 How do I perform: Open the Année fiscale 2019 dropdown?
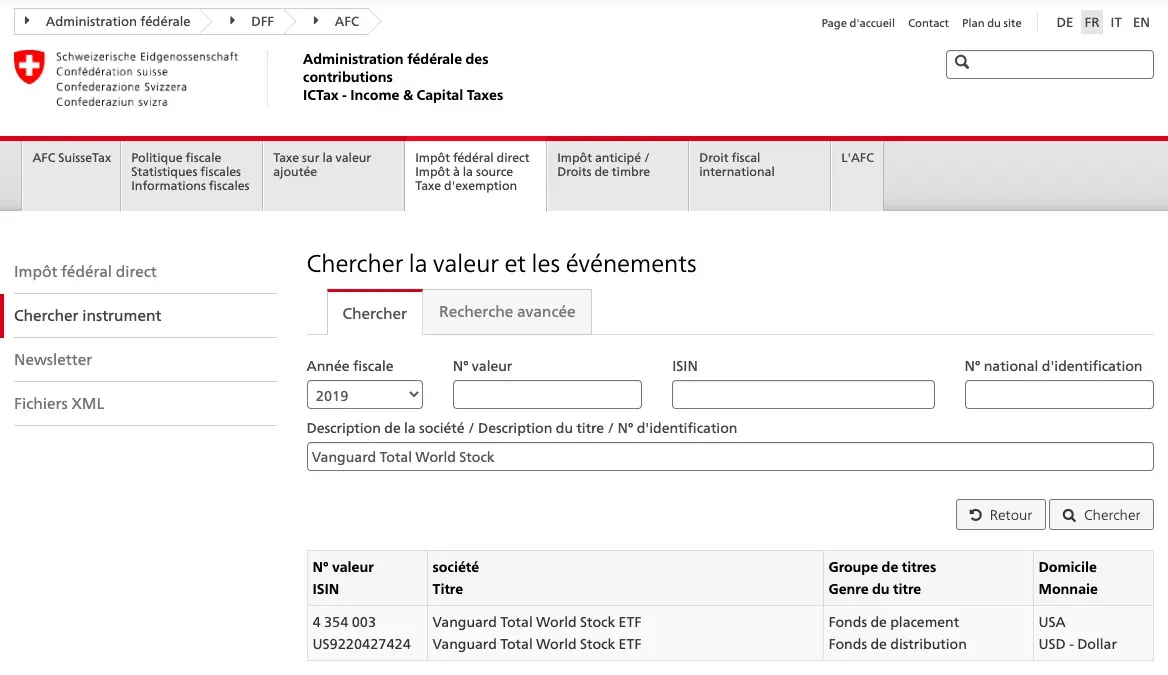(364, 395)
